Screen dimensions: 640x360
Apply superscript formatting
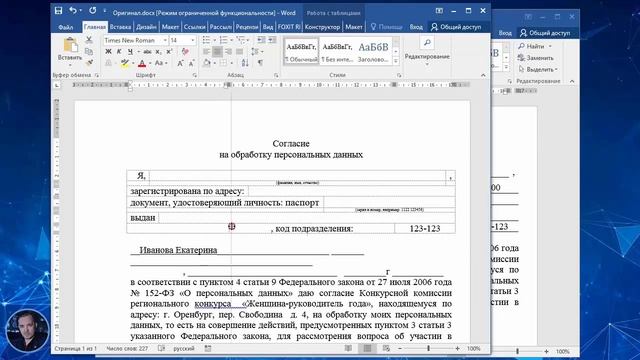(169, 52)
